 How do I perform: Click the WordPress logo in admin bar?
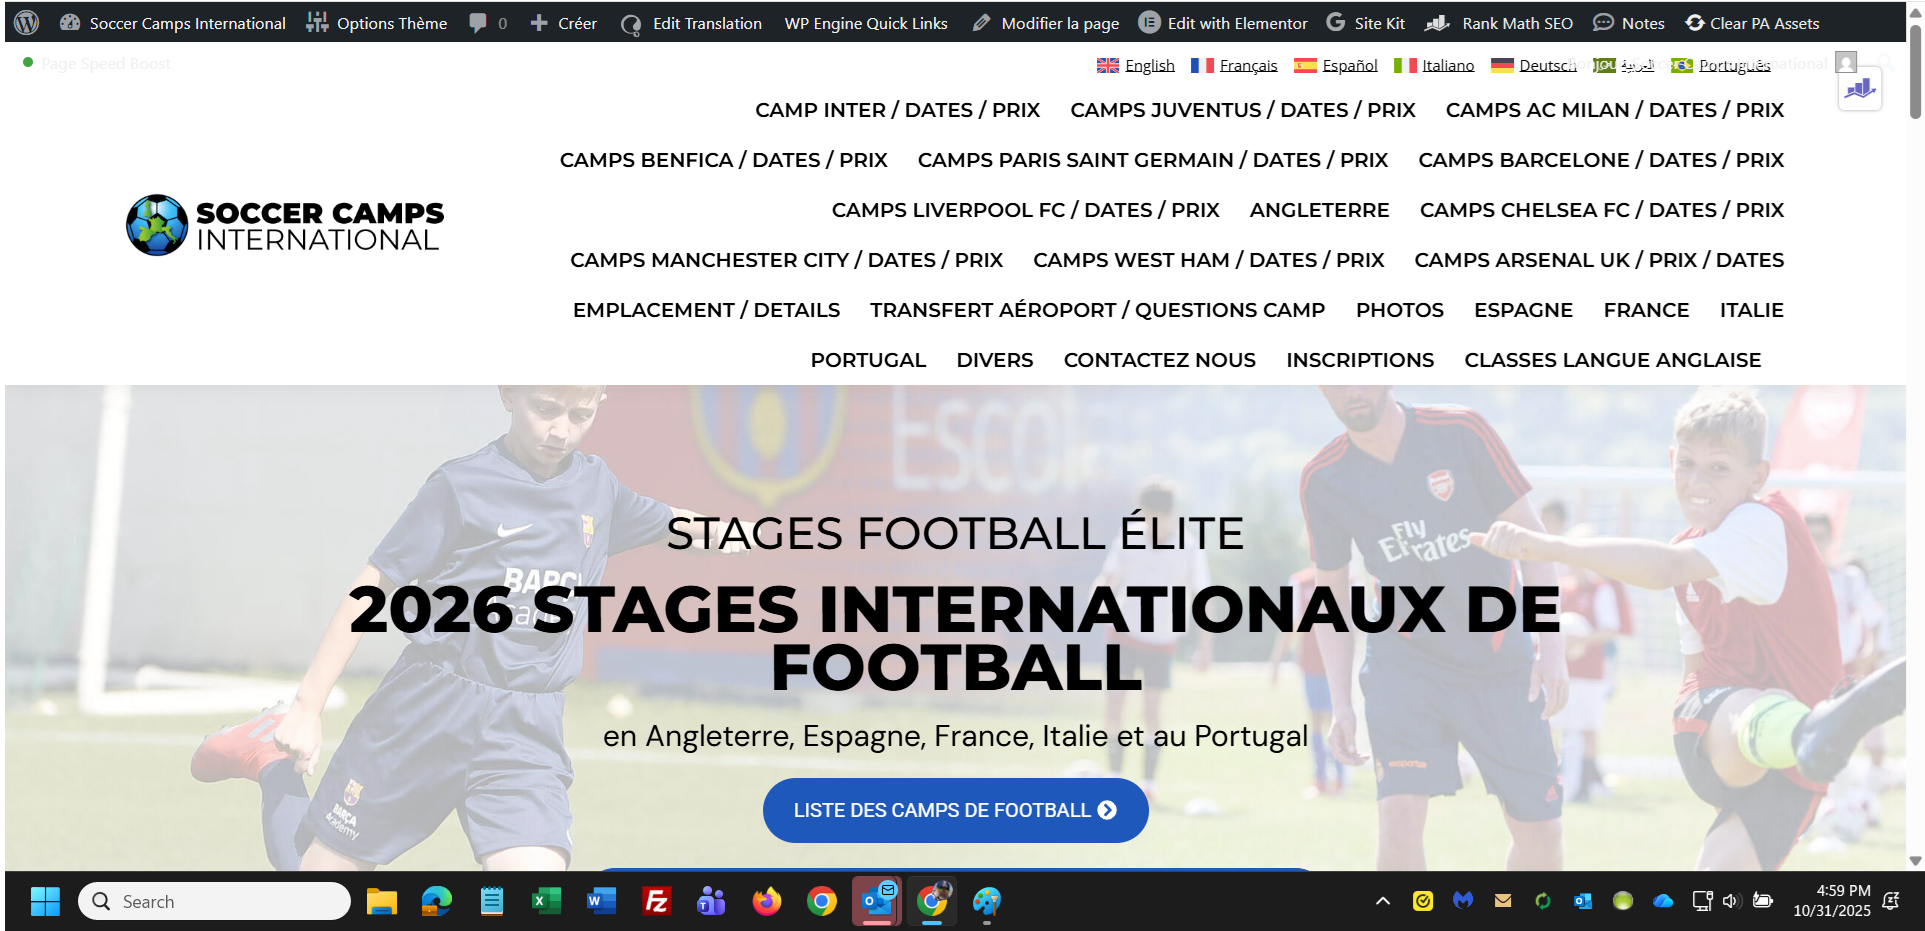[27, 23]
